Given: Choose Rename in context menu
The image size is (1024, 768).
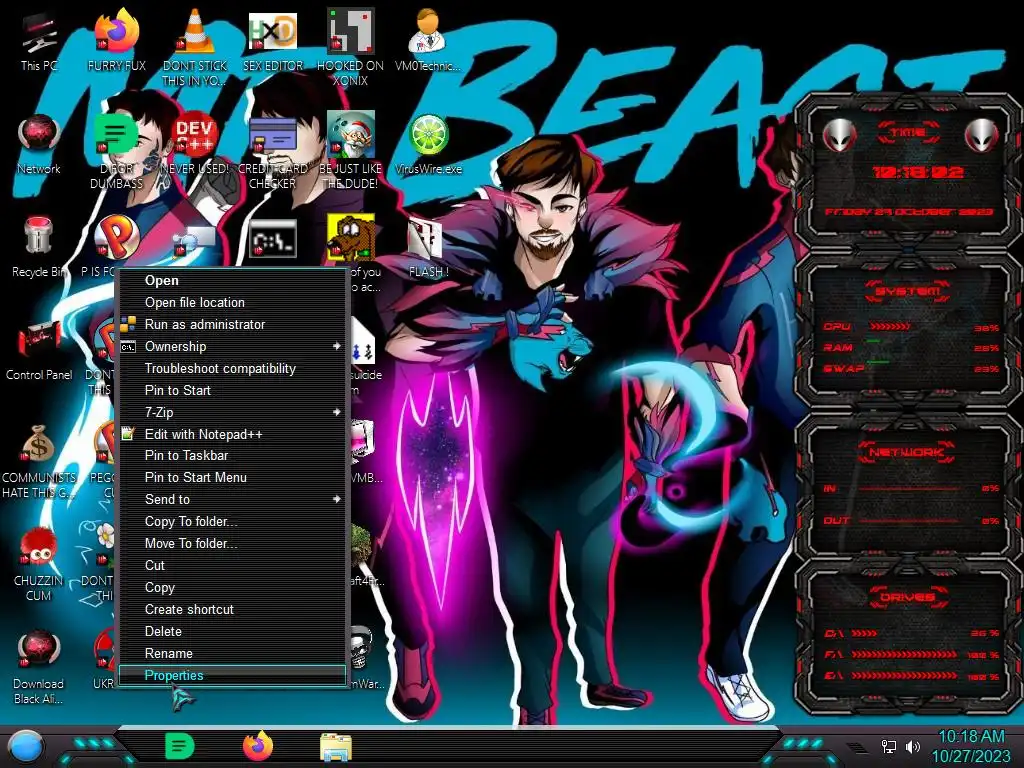Looking at the screenshot, I should tap(232, 653).
